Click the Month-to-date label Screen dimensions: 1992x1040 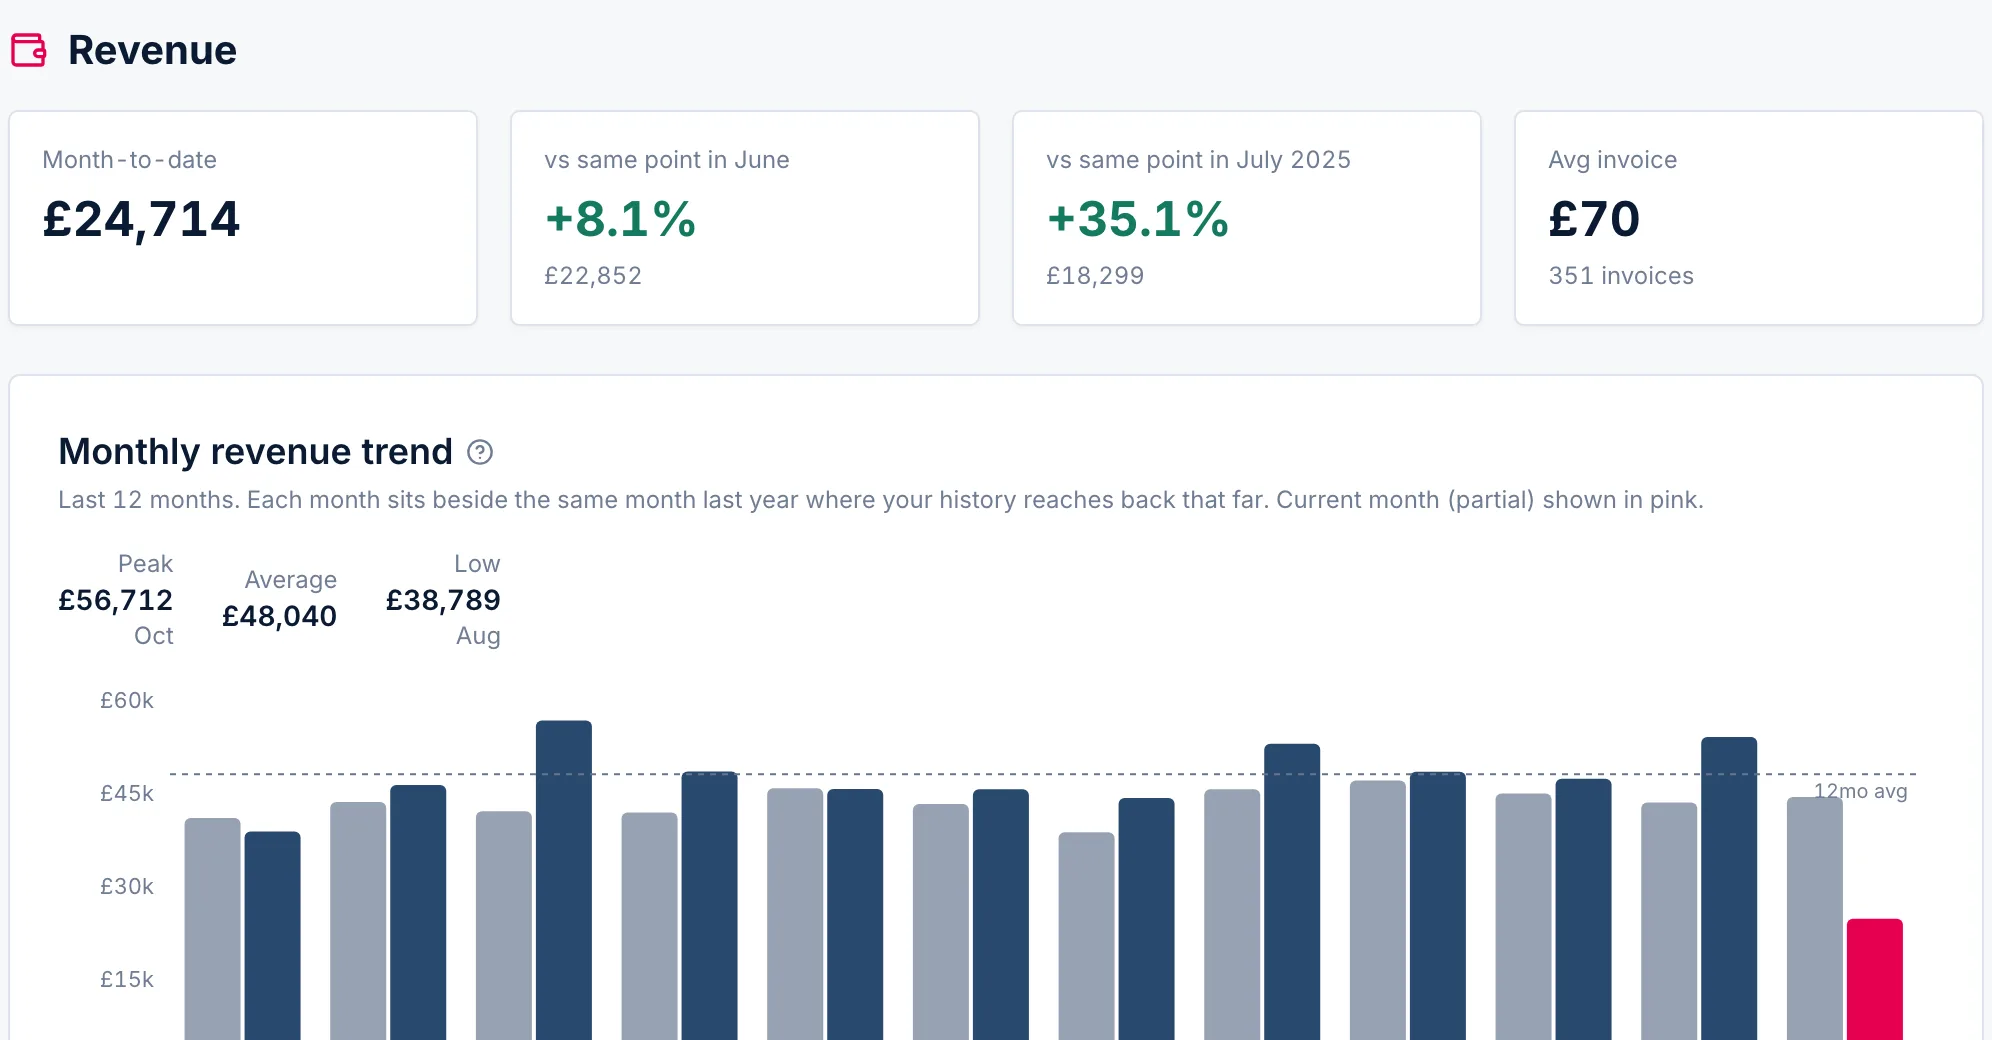point(130,160)
